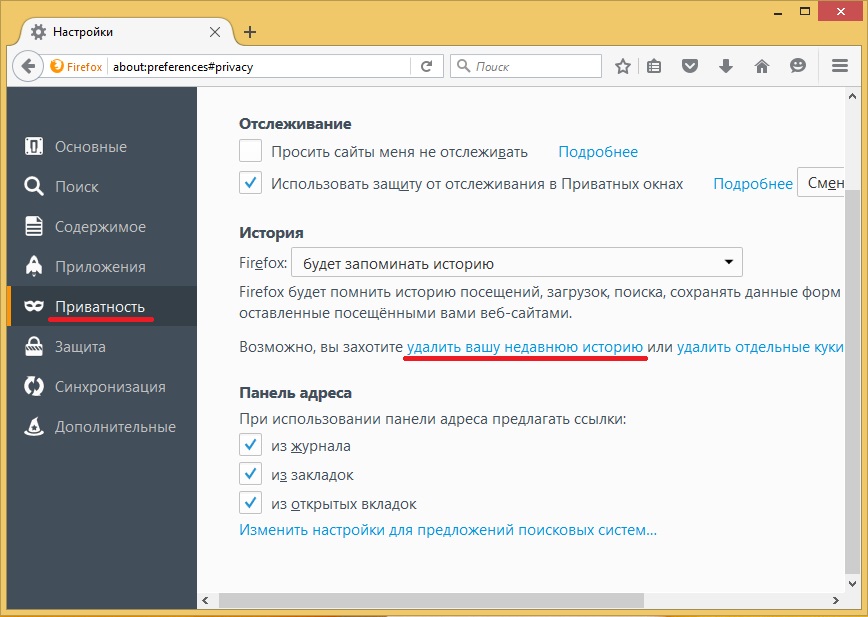The width and height of the screenshot is (868, 617).
Task: Click Подробнее link next to do-not-track option
Action: pos(598,152)
